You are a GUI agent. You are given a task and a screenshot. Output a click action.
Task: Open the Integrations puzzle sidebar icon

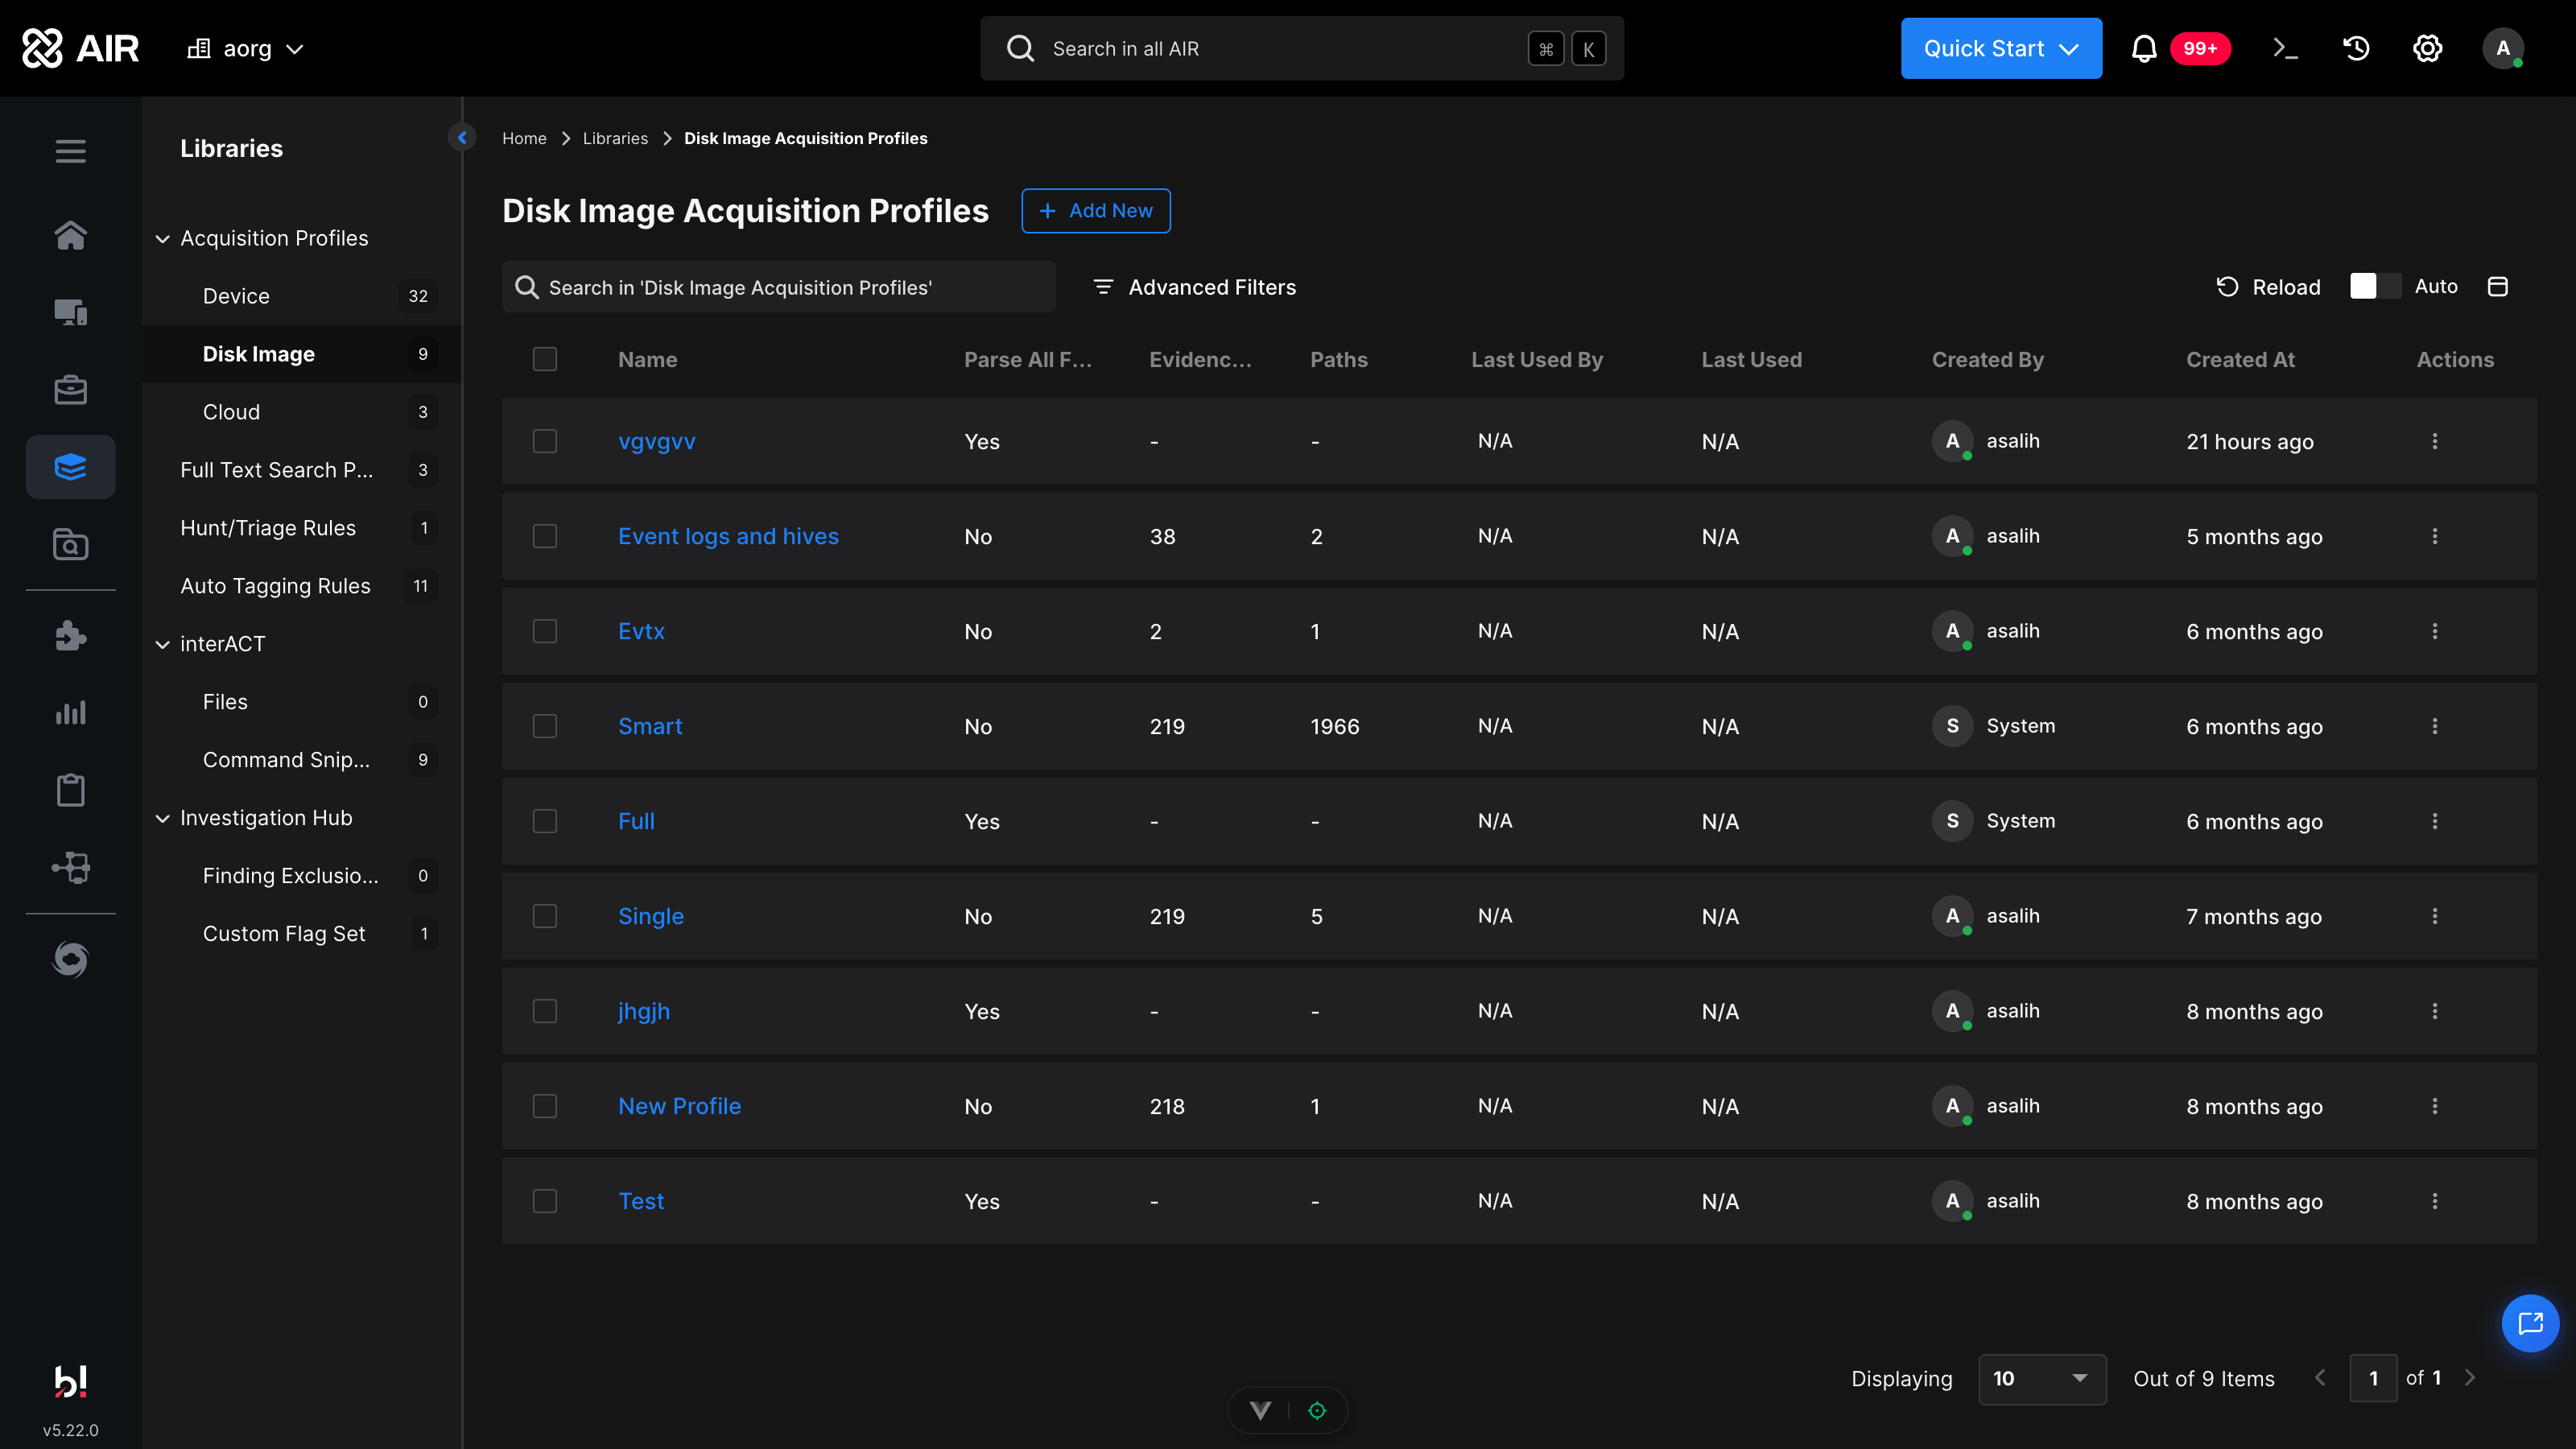coord(70,636)
